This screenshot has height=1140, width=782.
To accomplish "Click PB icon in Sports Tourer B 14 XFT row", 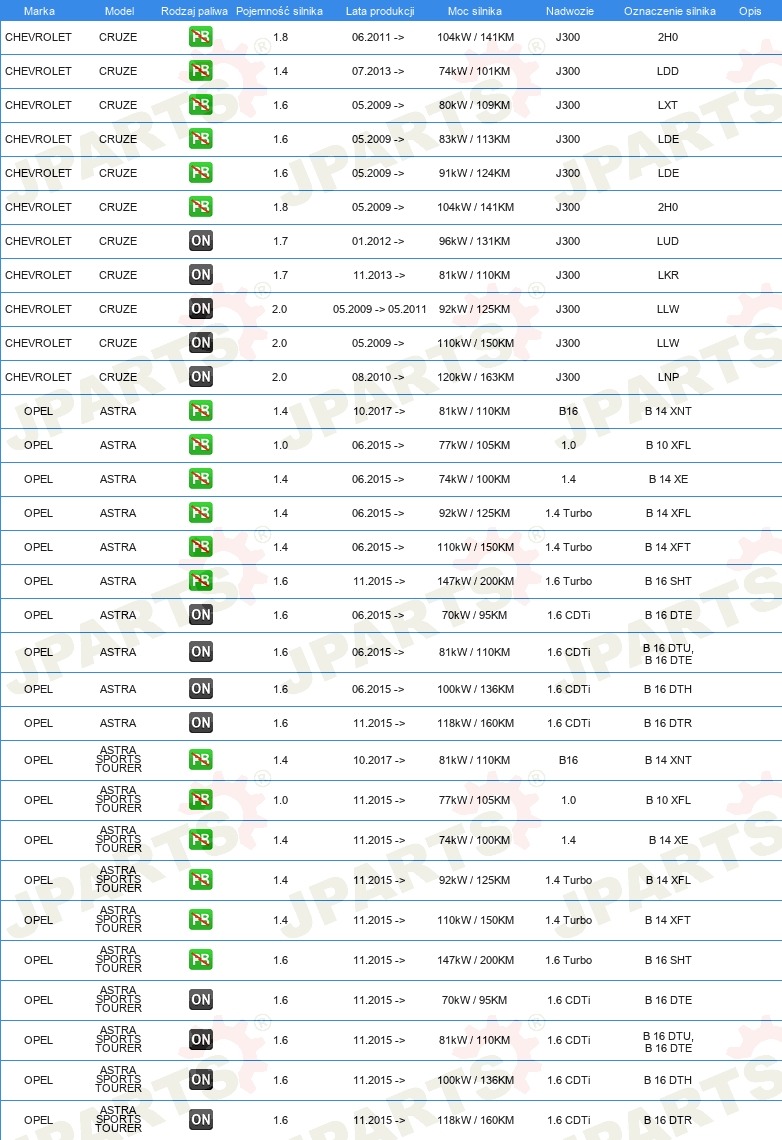I will [x=201, y=920].
